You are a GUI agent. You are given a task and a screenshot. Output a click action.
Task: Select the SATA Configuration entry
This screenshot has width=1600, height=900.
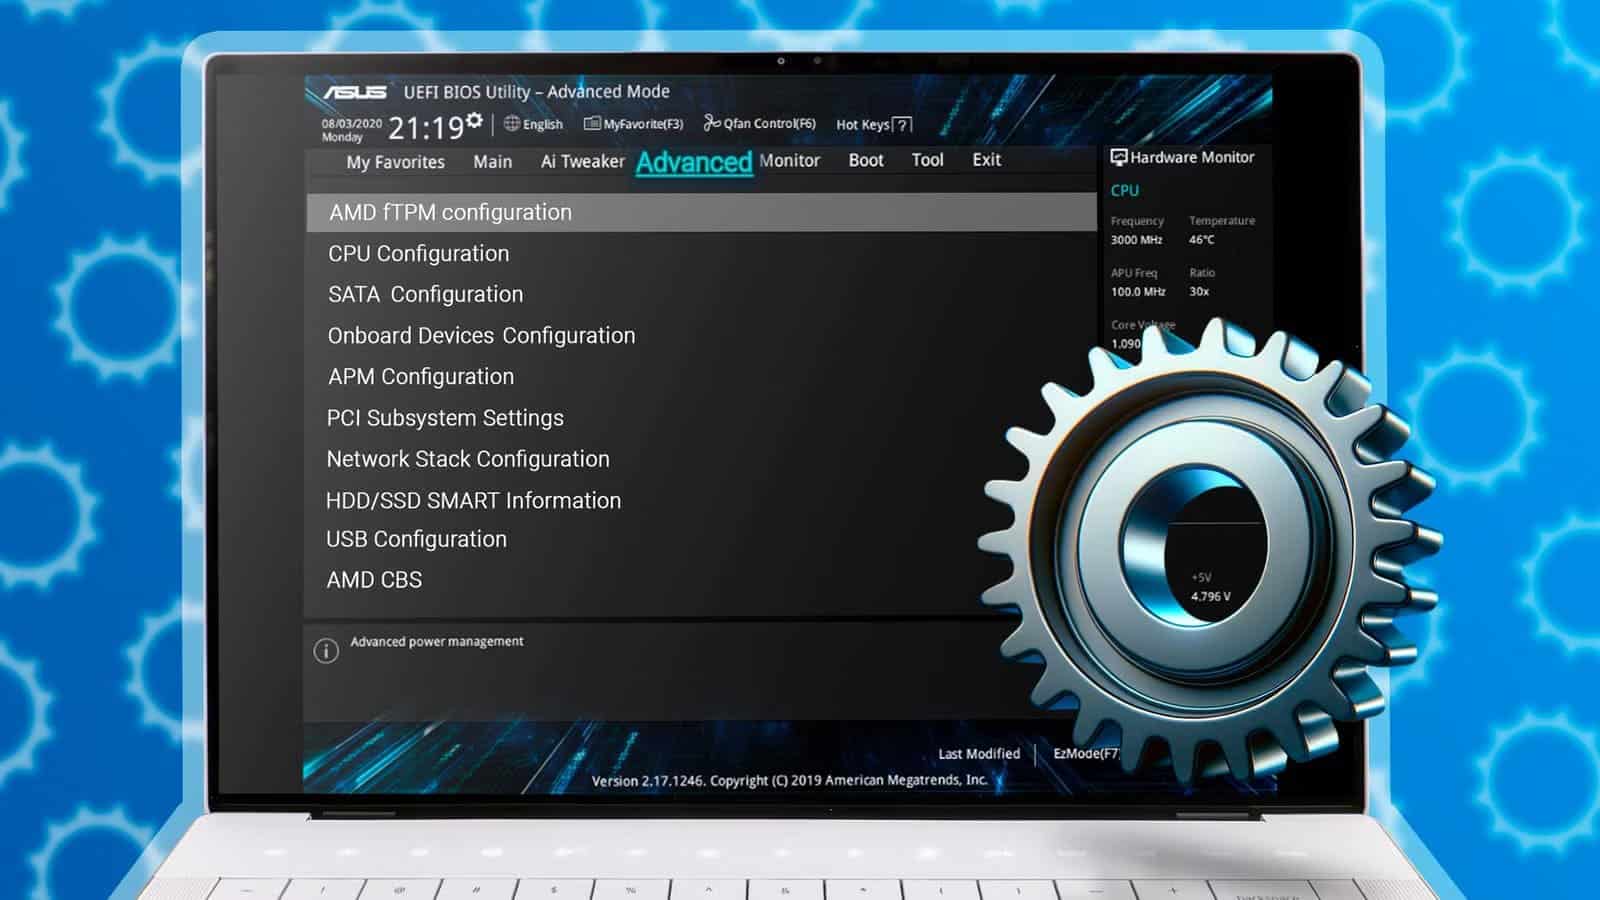point(424,294)
